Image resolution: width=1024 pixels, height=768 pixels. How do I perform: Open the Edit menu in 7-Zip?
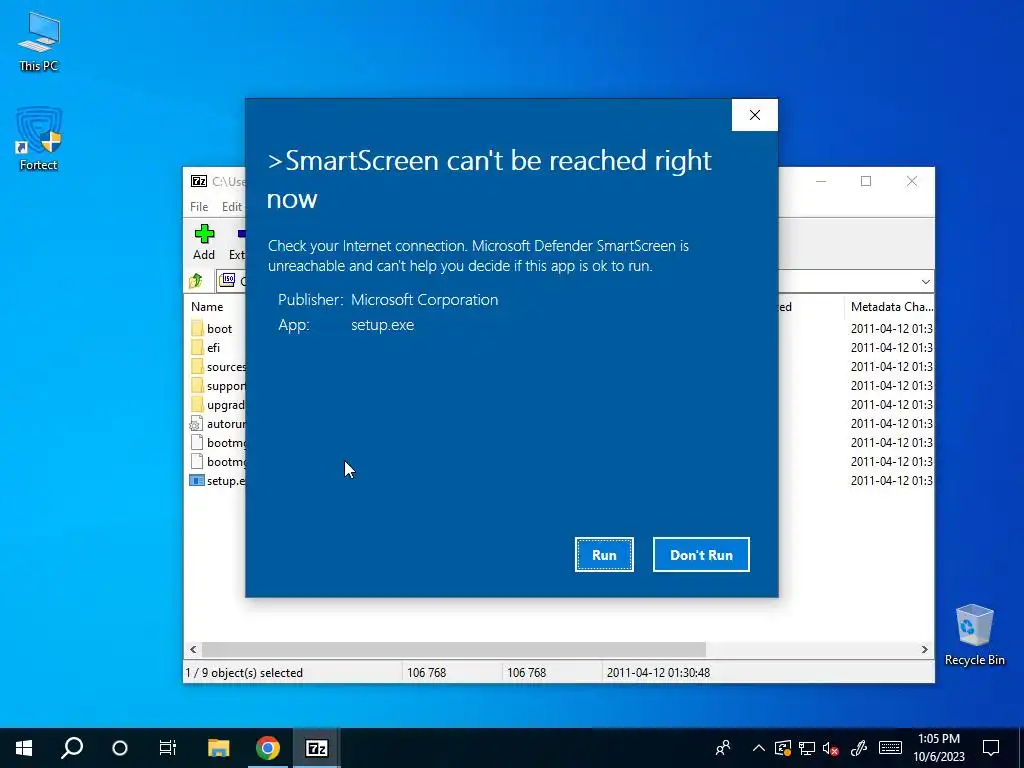click(232, 206)
